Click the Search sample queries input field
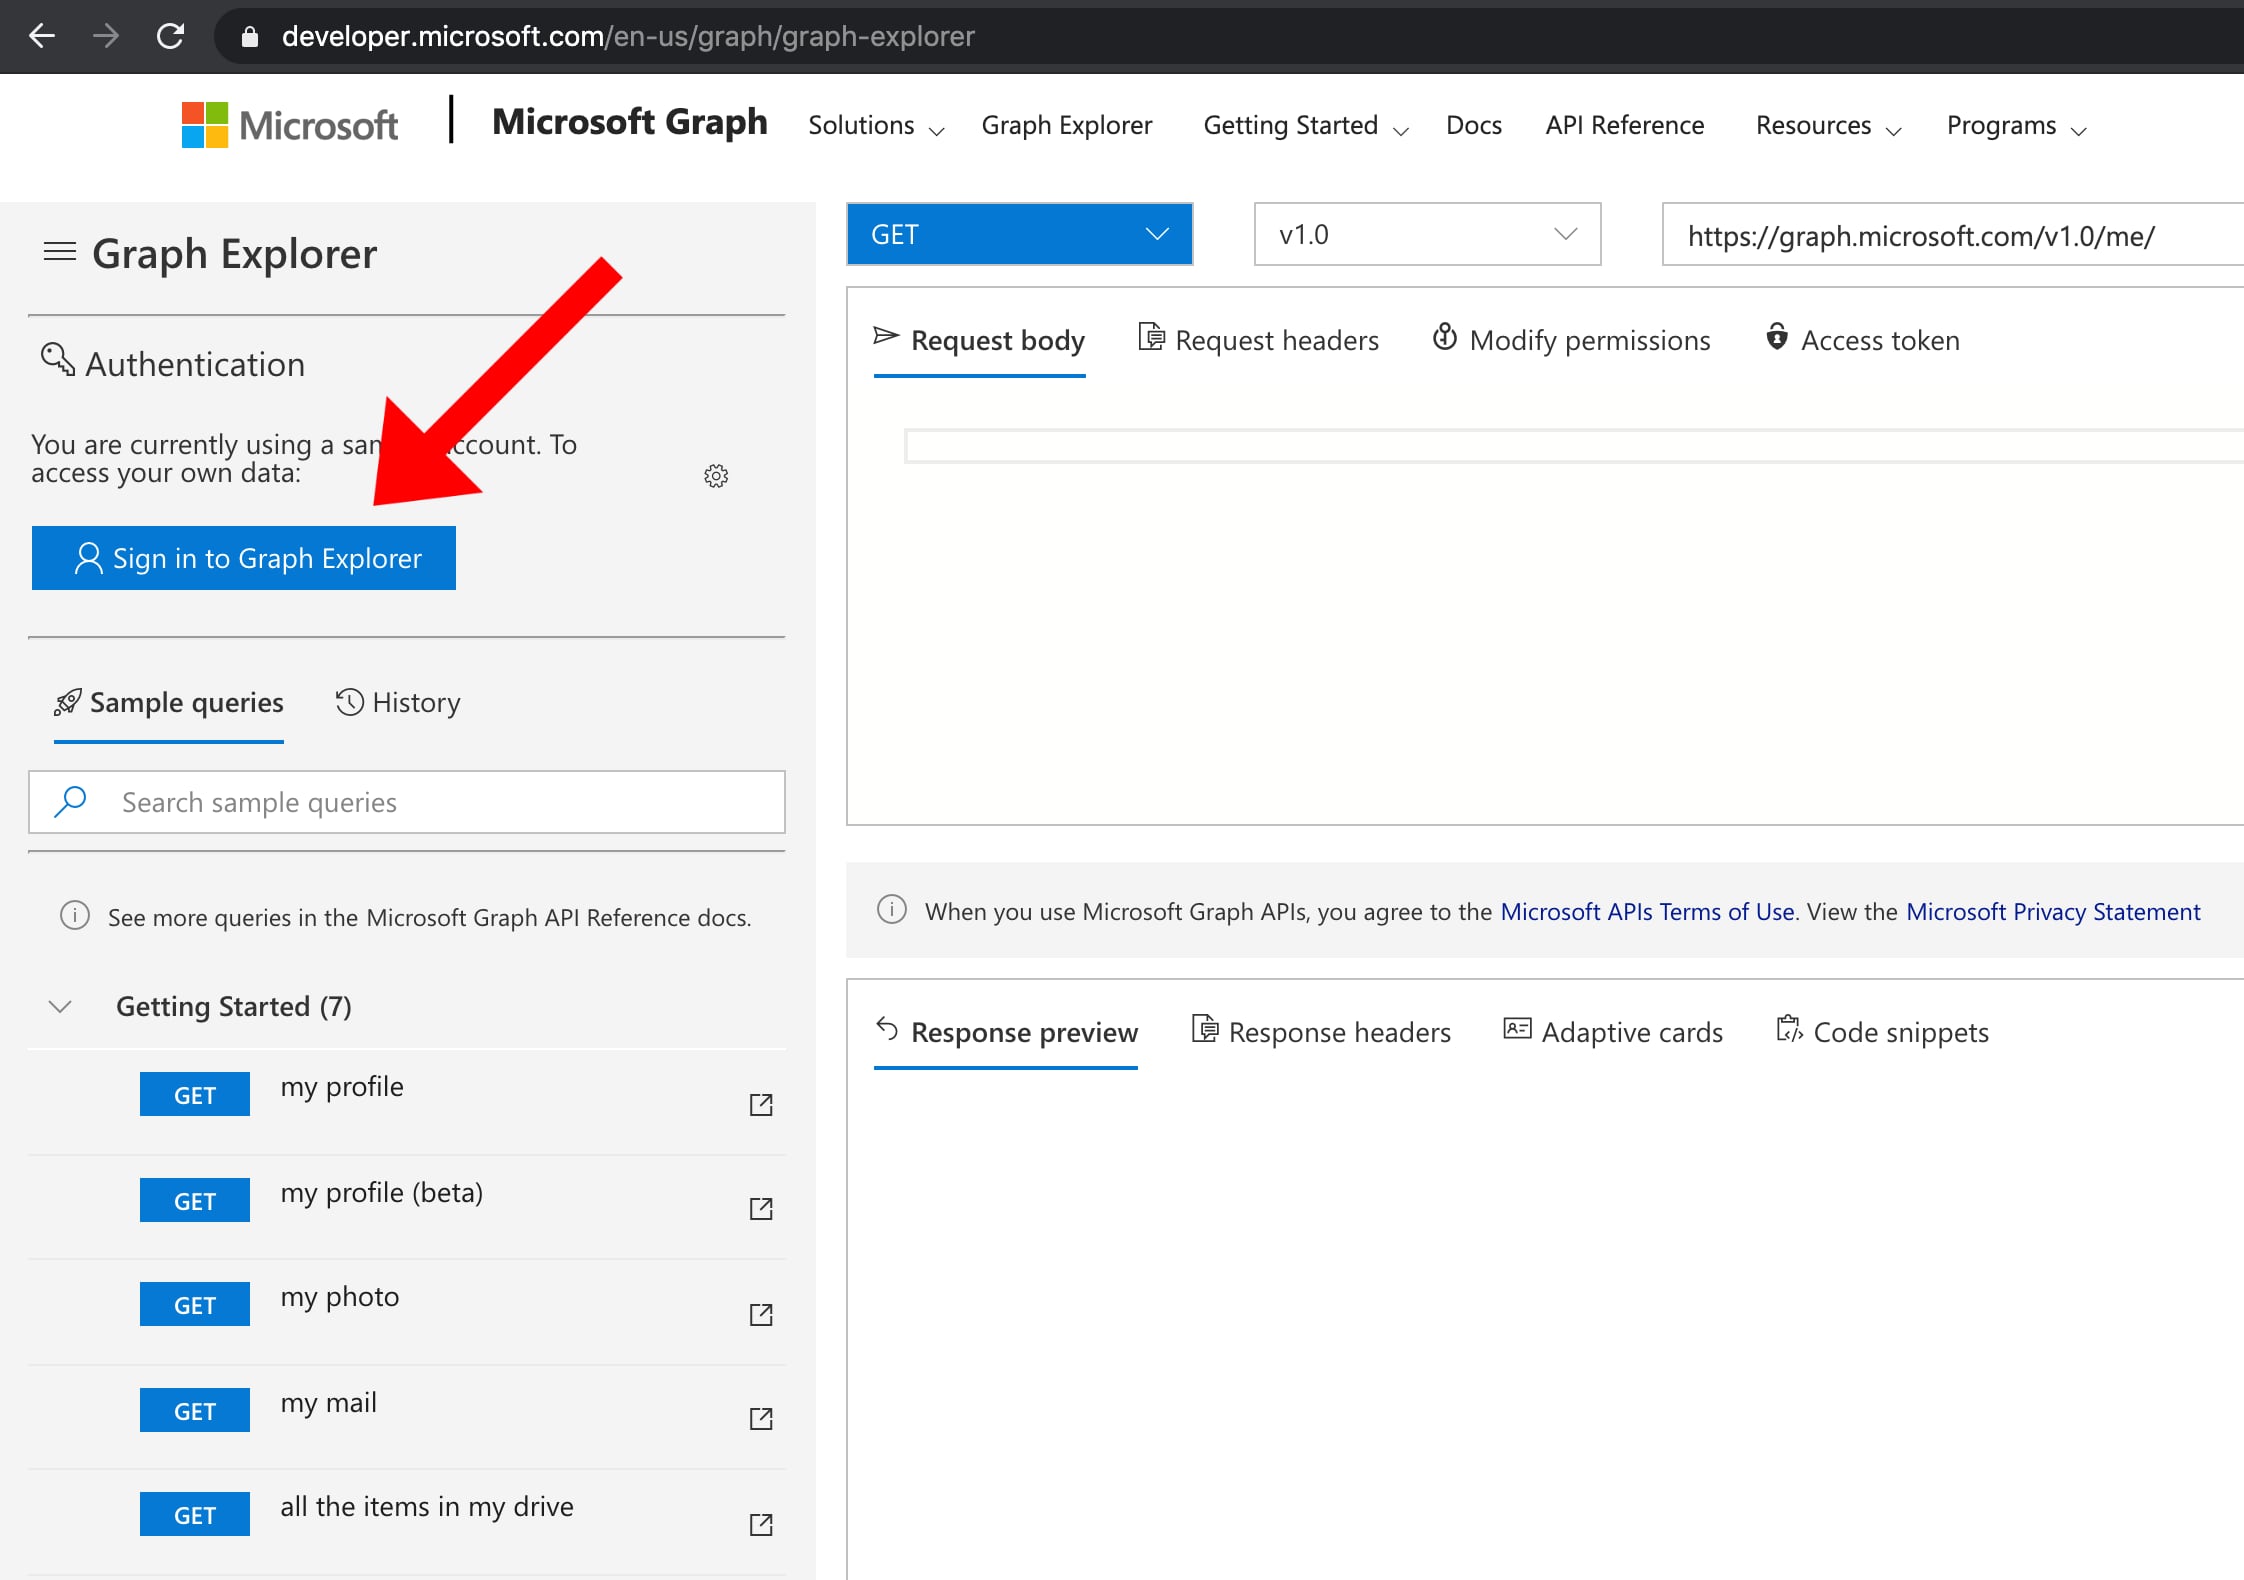The width and height of the screenshot is (2244, 1580). [407, 800]
